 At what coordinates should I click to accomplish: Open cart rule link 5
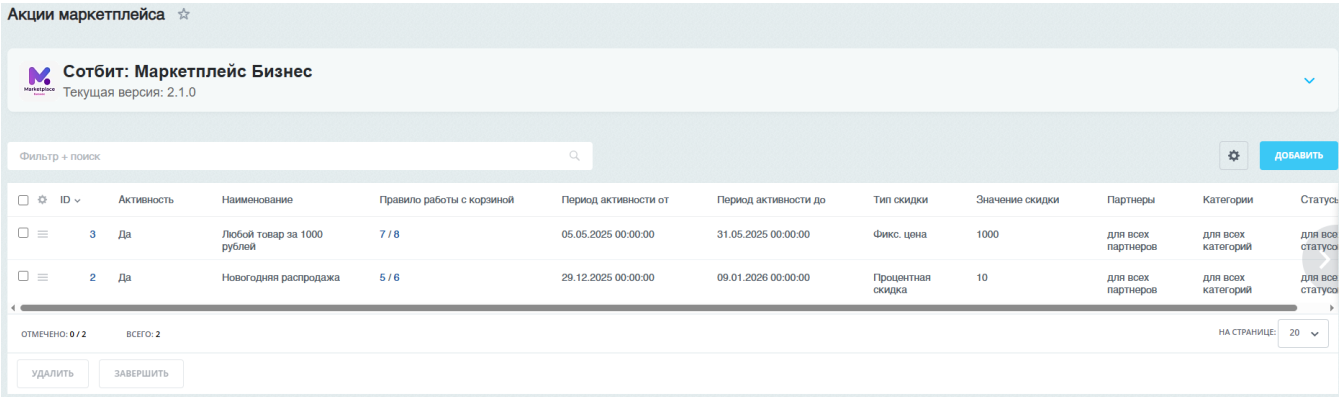pyautogui.click(x=382, y=278)
